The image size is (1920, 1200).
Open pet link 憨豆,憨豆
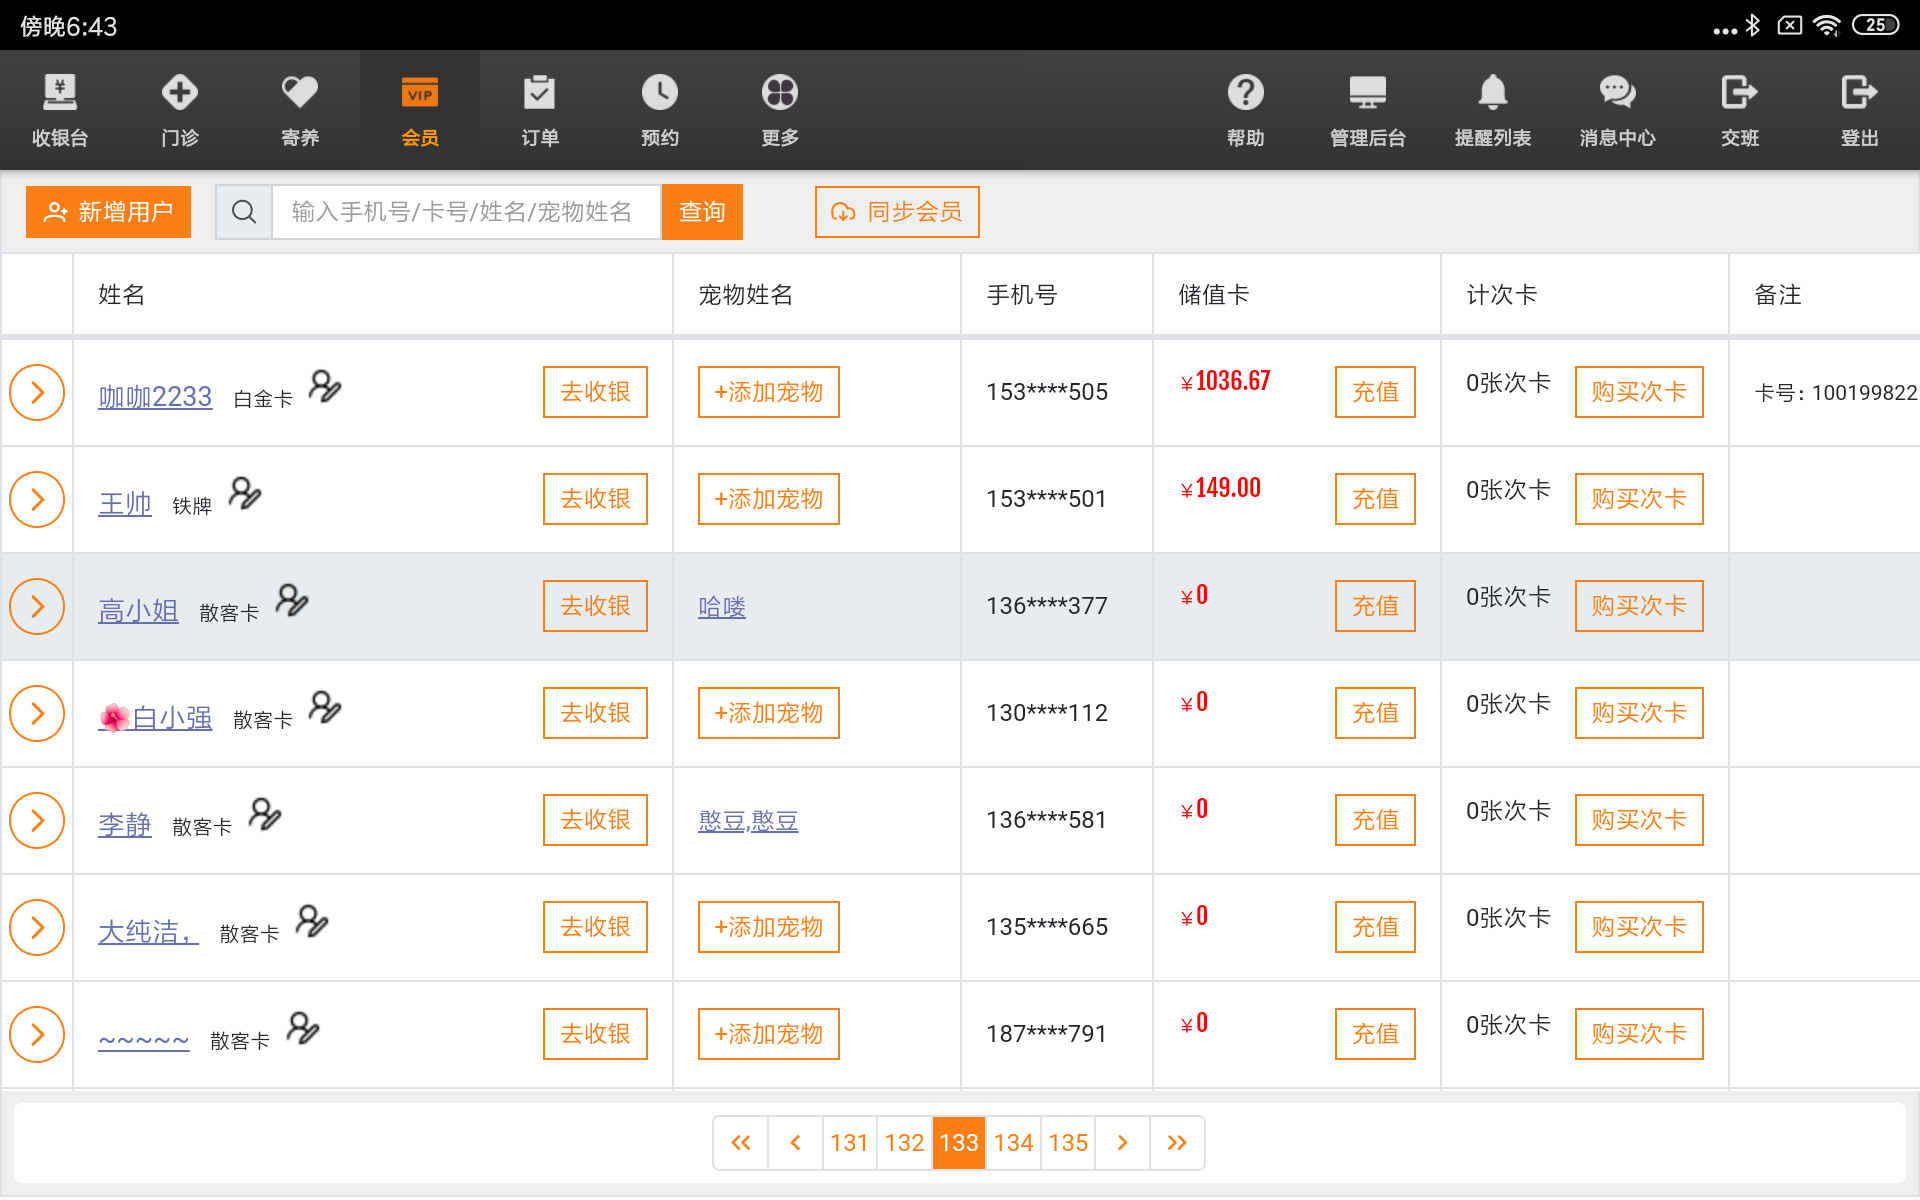point(748,821)
